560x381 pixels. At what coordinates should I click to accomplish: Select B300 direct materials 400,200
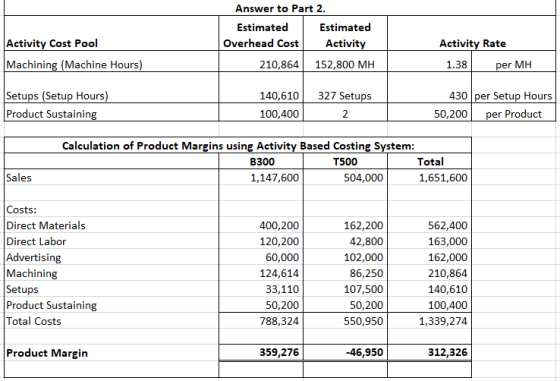click(x=261, y=225)
